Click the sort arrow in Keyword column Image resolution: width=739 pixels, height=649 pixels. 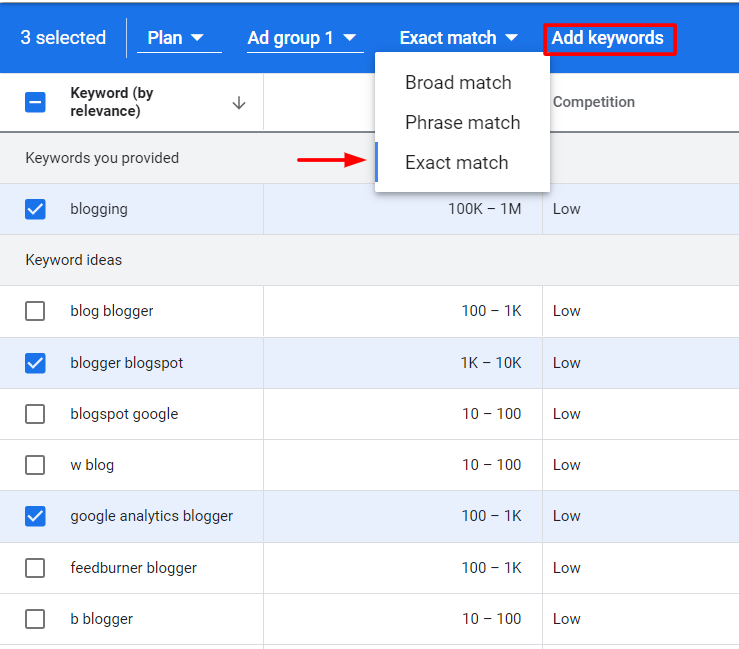pyautogui.click(x=239, y=102)
